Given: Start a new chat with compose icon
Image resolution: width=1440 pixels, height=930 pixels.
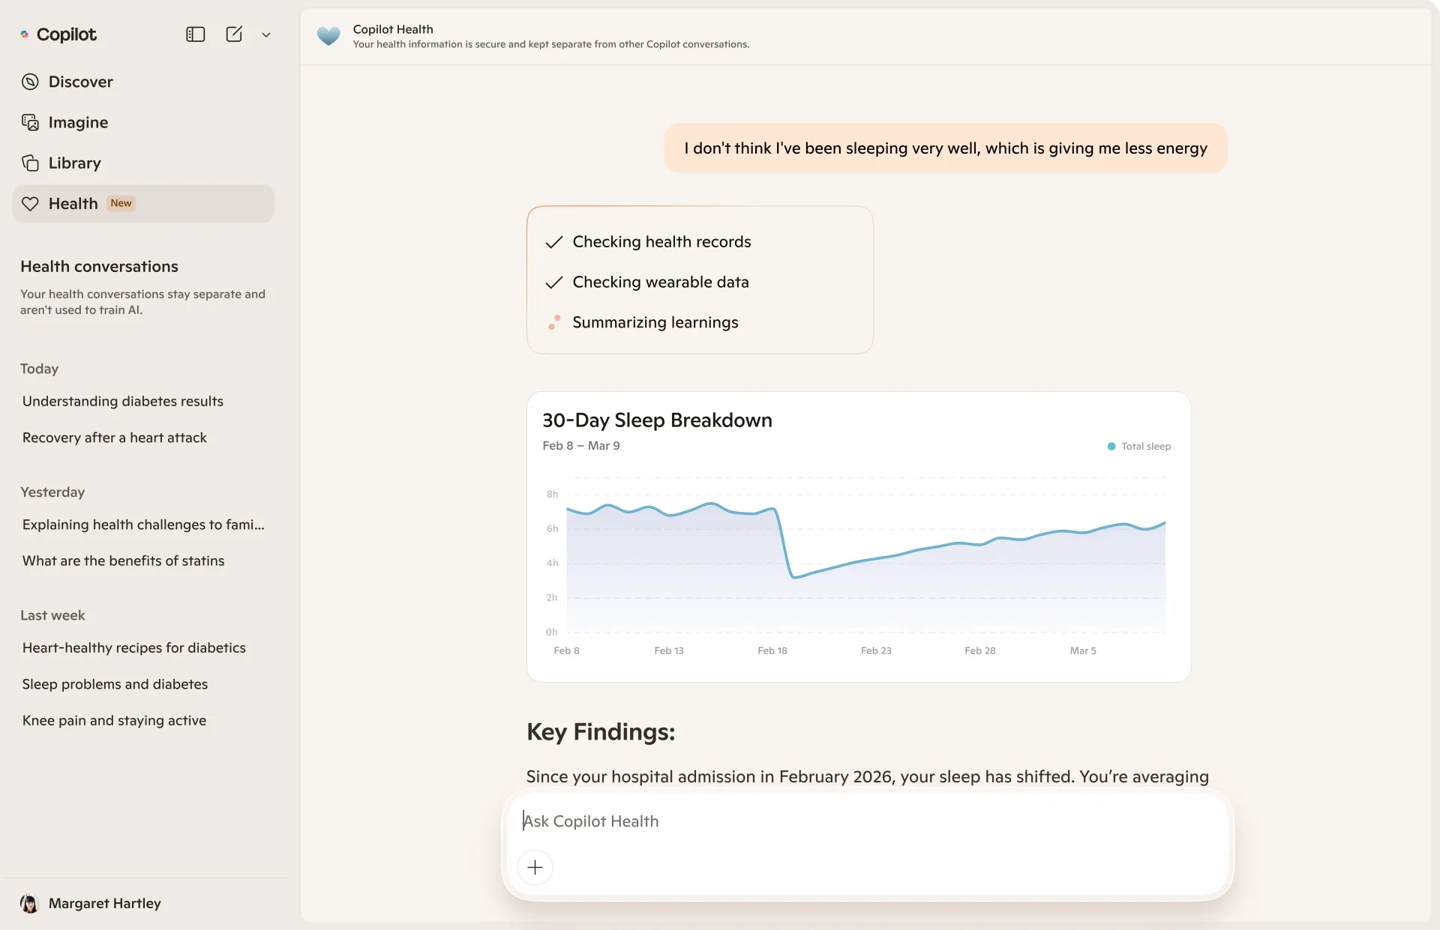Looking at the screenshot, I should pos(234,34).
